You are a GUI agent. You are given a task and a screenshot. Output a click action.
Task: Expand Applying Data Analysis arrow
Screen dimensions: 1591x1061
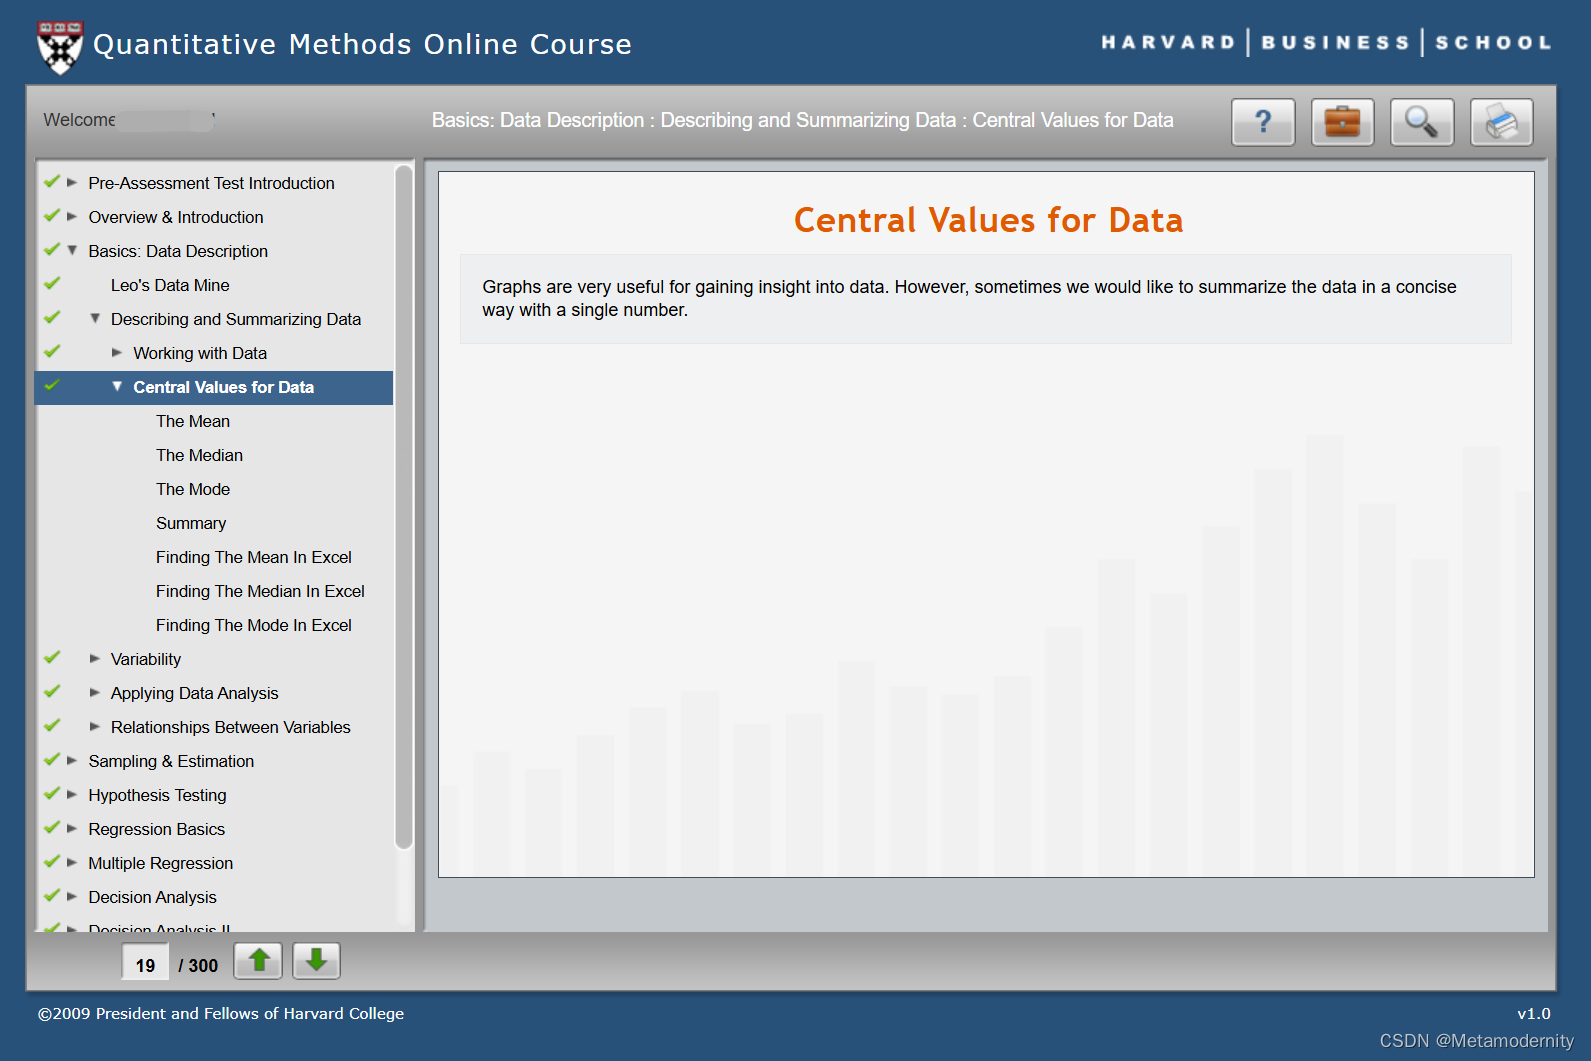tap(95, 693)
